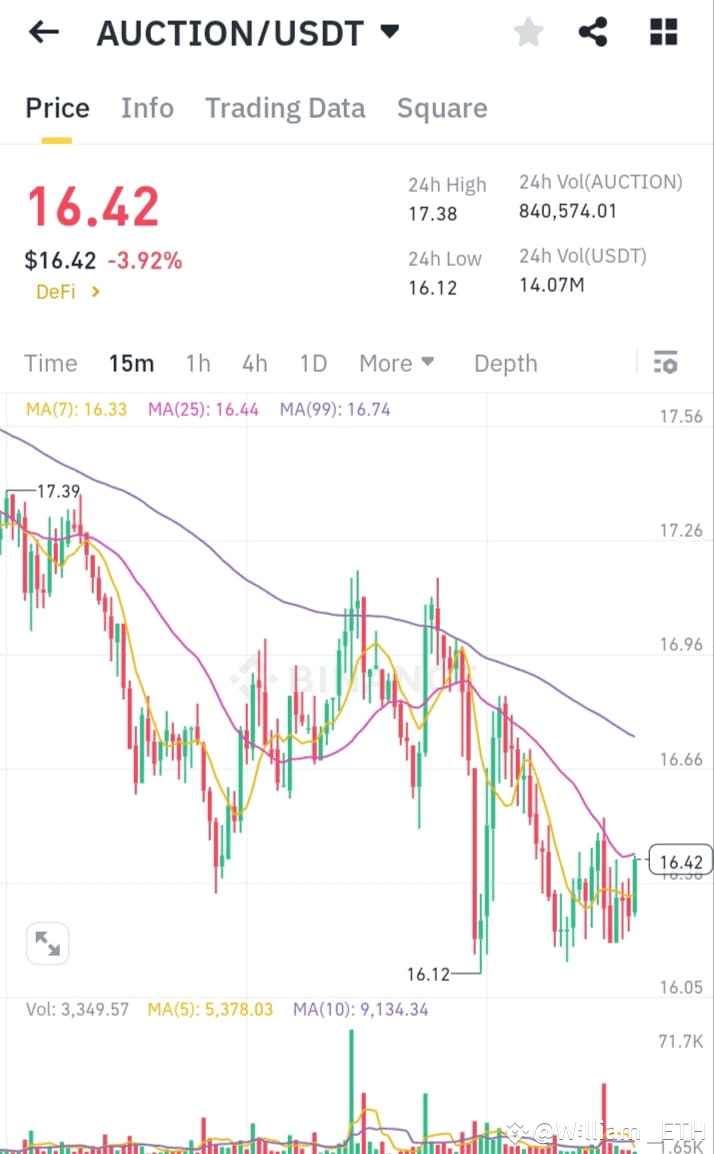Viewport: 714px width, 1154px height.
Task: Tap the chart settings icon beside Depth
Action: (x=665, y=363)
